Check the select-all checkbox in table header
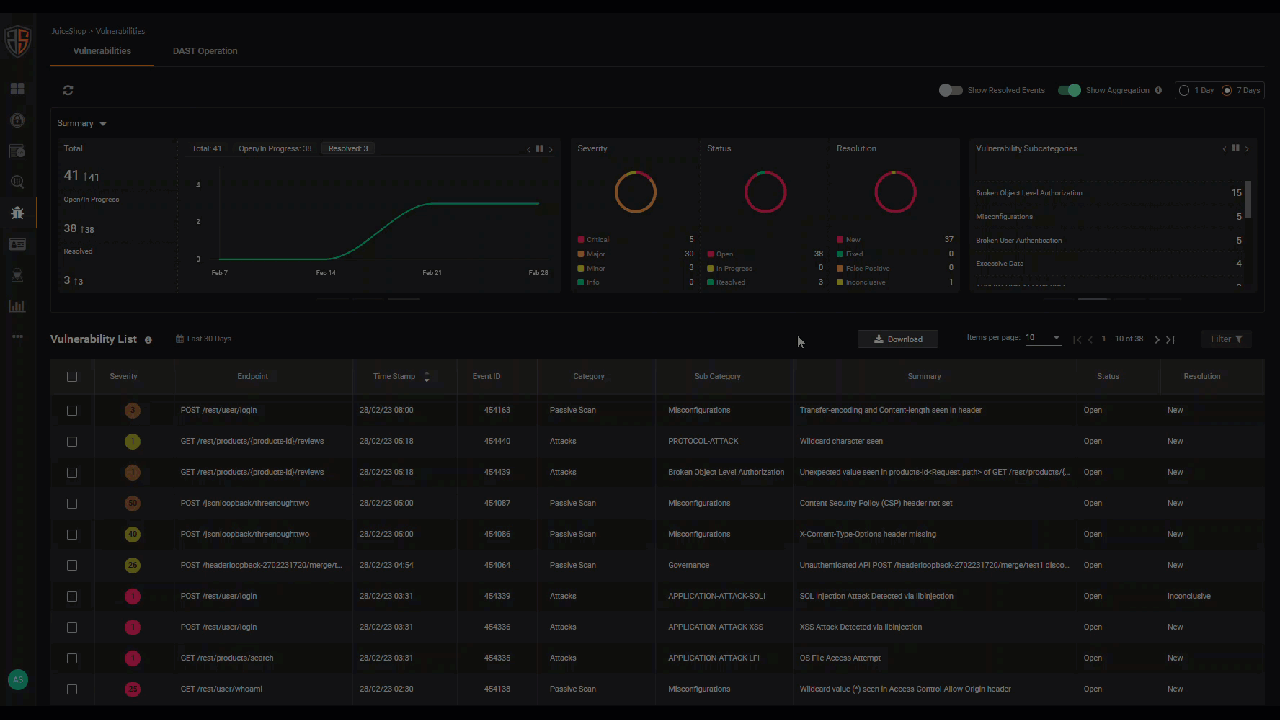Viewport: 1280px width, 720px height. coord(72,377)
